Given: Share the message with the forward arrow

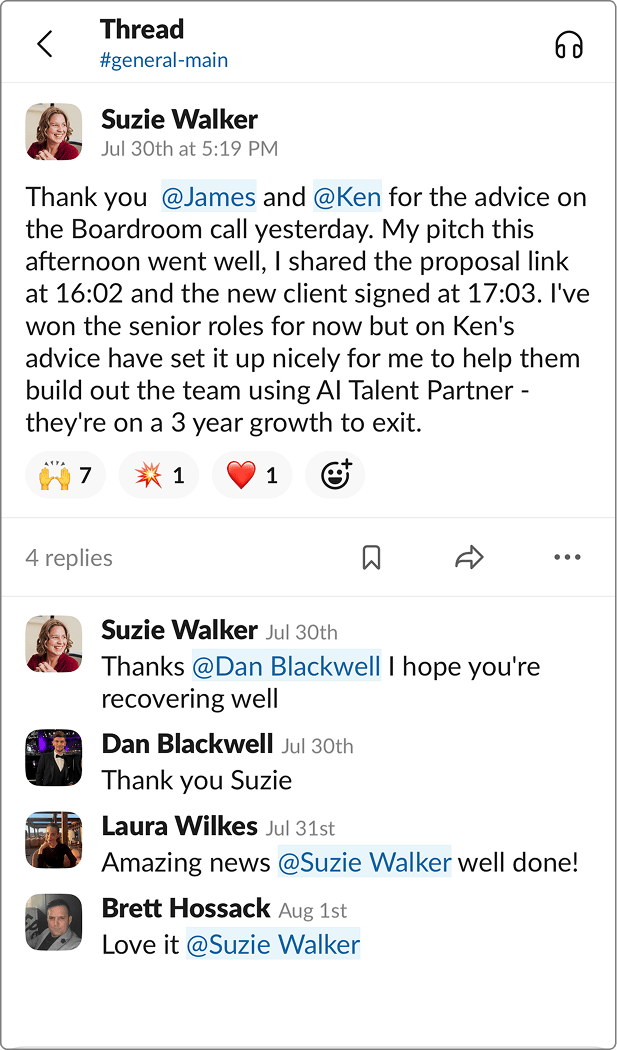Looking at the screenshot, I should 469,558.
